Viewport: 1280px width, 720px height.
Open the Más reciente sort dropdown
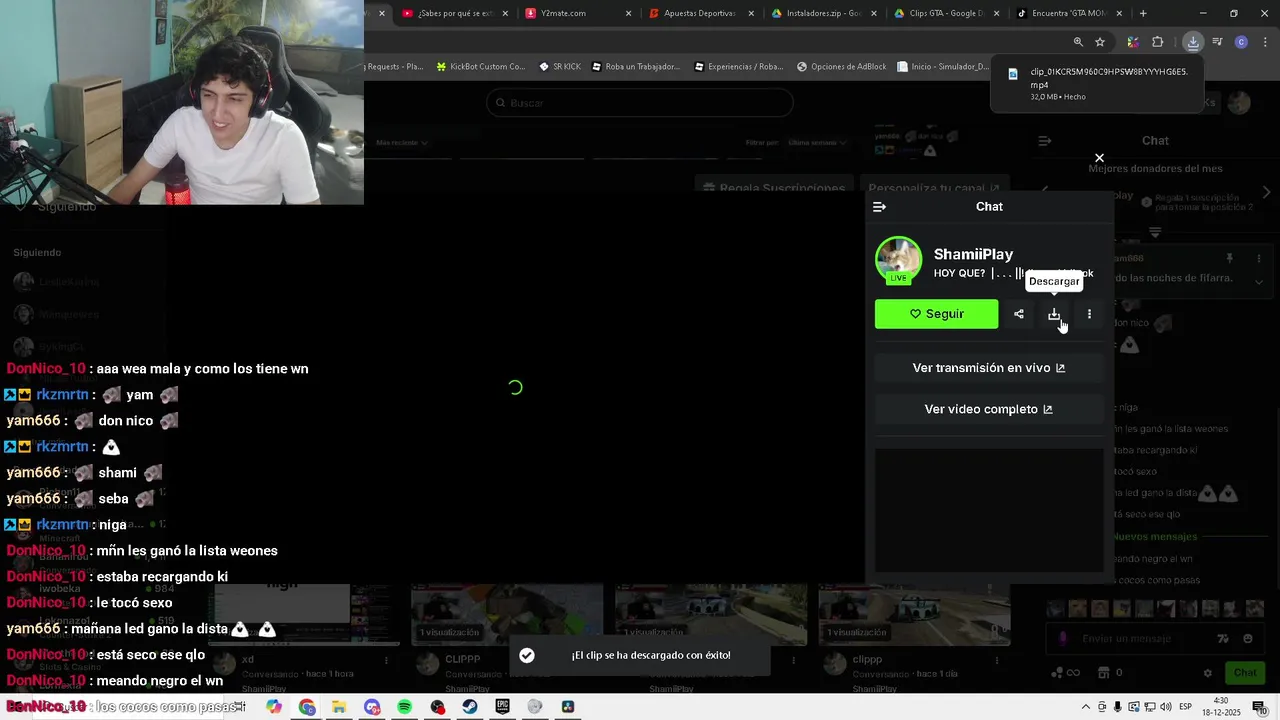(402, 143)
